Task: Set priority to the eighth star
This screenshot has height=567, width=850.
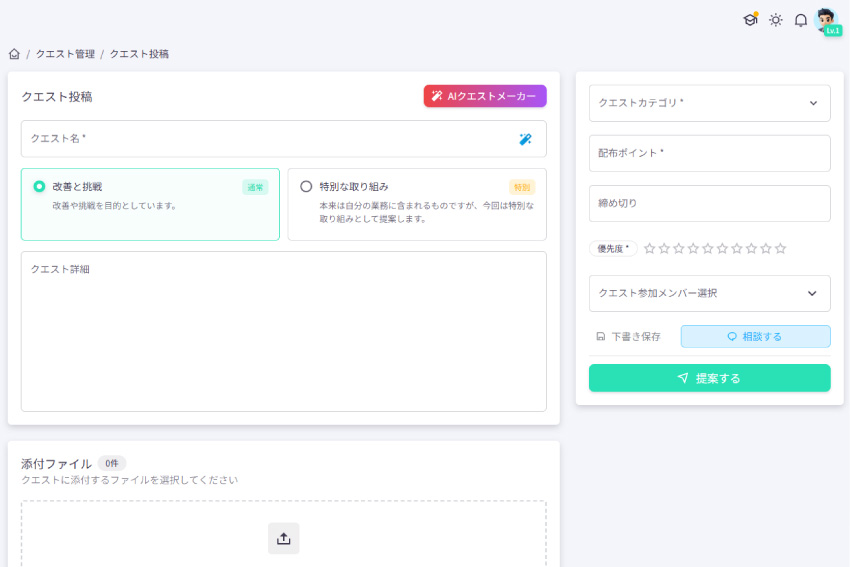Action: click(751, 249)
